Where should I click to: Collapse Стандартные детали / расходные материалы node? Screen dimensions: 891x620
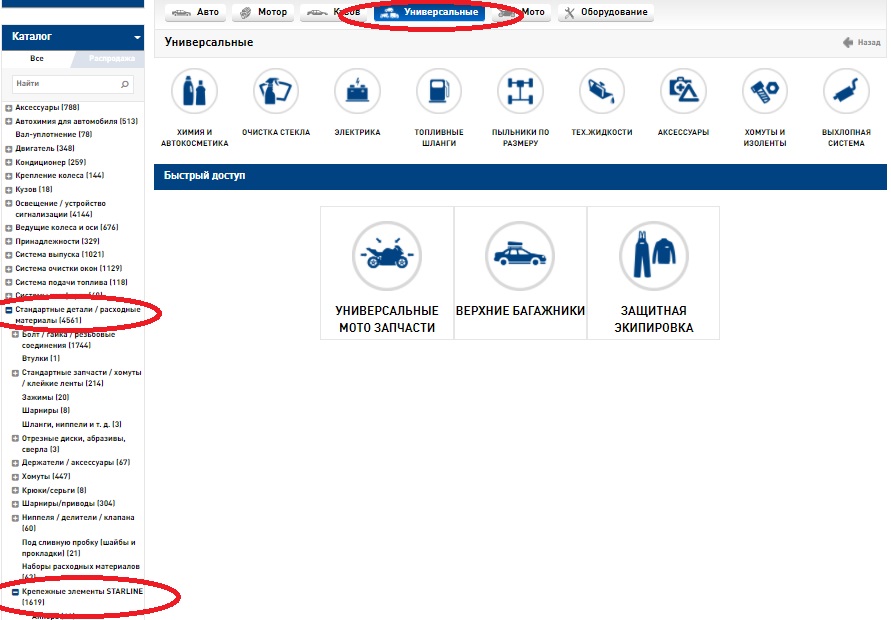click(x=9, y=310)
